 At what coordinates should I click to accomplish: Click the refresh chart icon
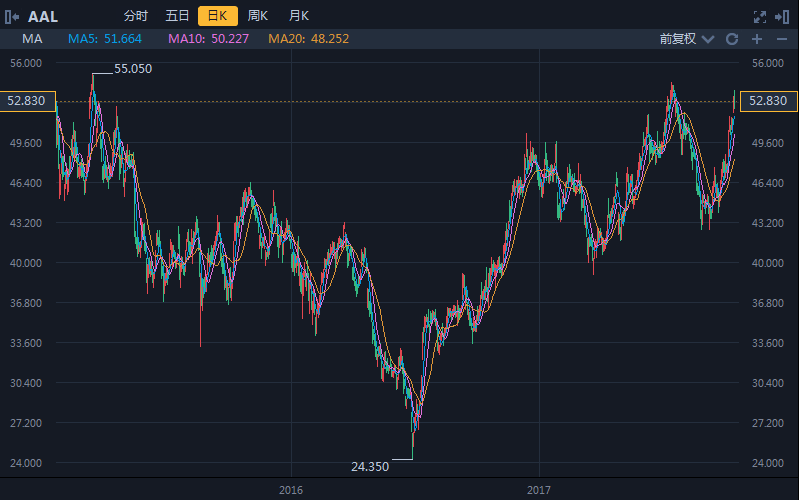732,39
